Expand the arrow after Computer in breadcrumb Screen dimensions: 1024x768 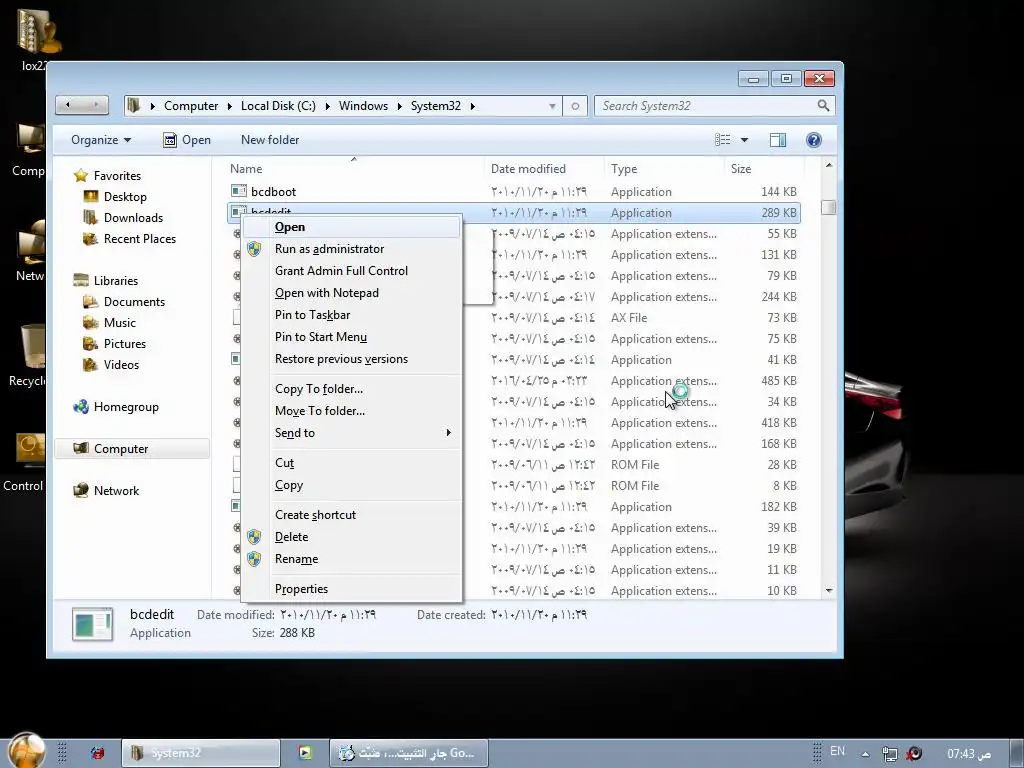tap(230, 106)
